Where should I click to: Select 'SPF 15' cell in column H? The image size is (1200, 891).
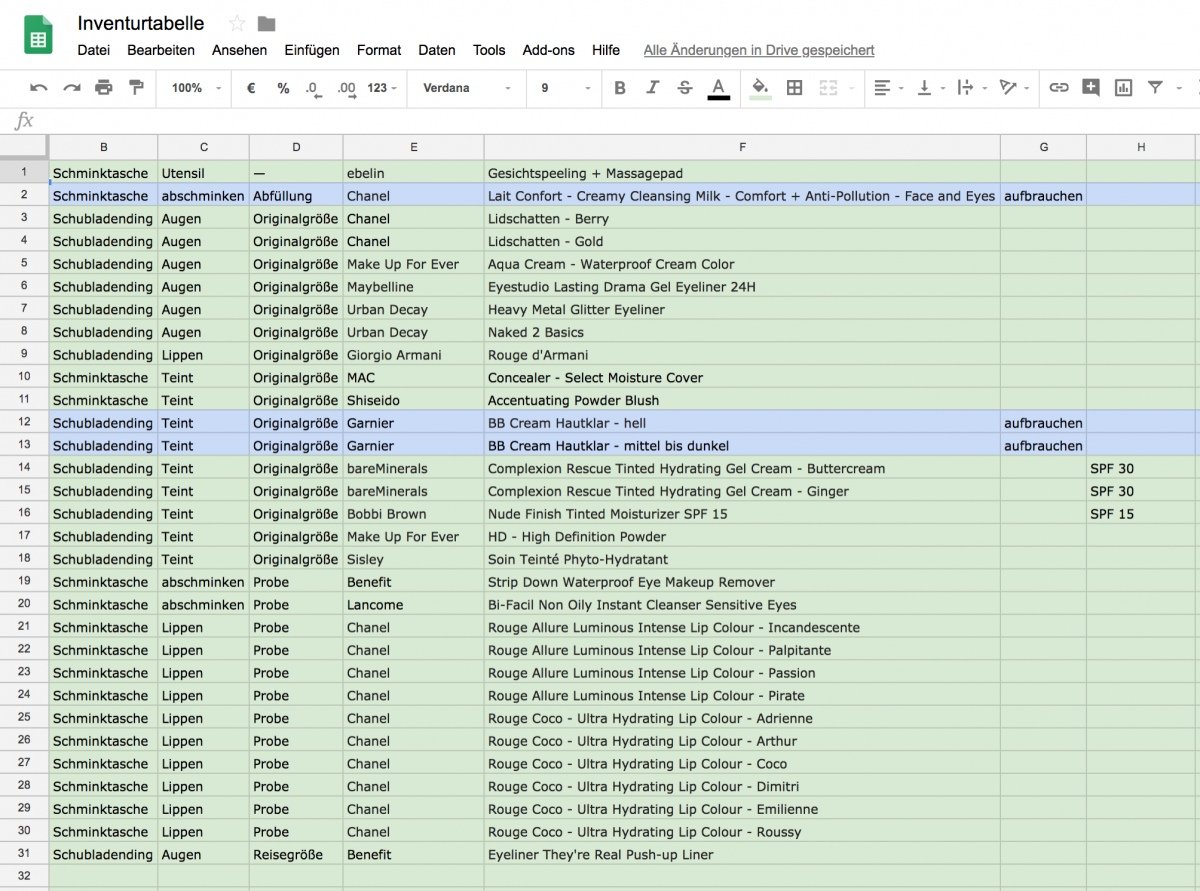(1141, 514)
